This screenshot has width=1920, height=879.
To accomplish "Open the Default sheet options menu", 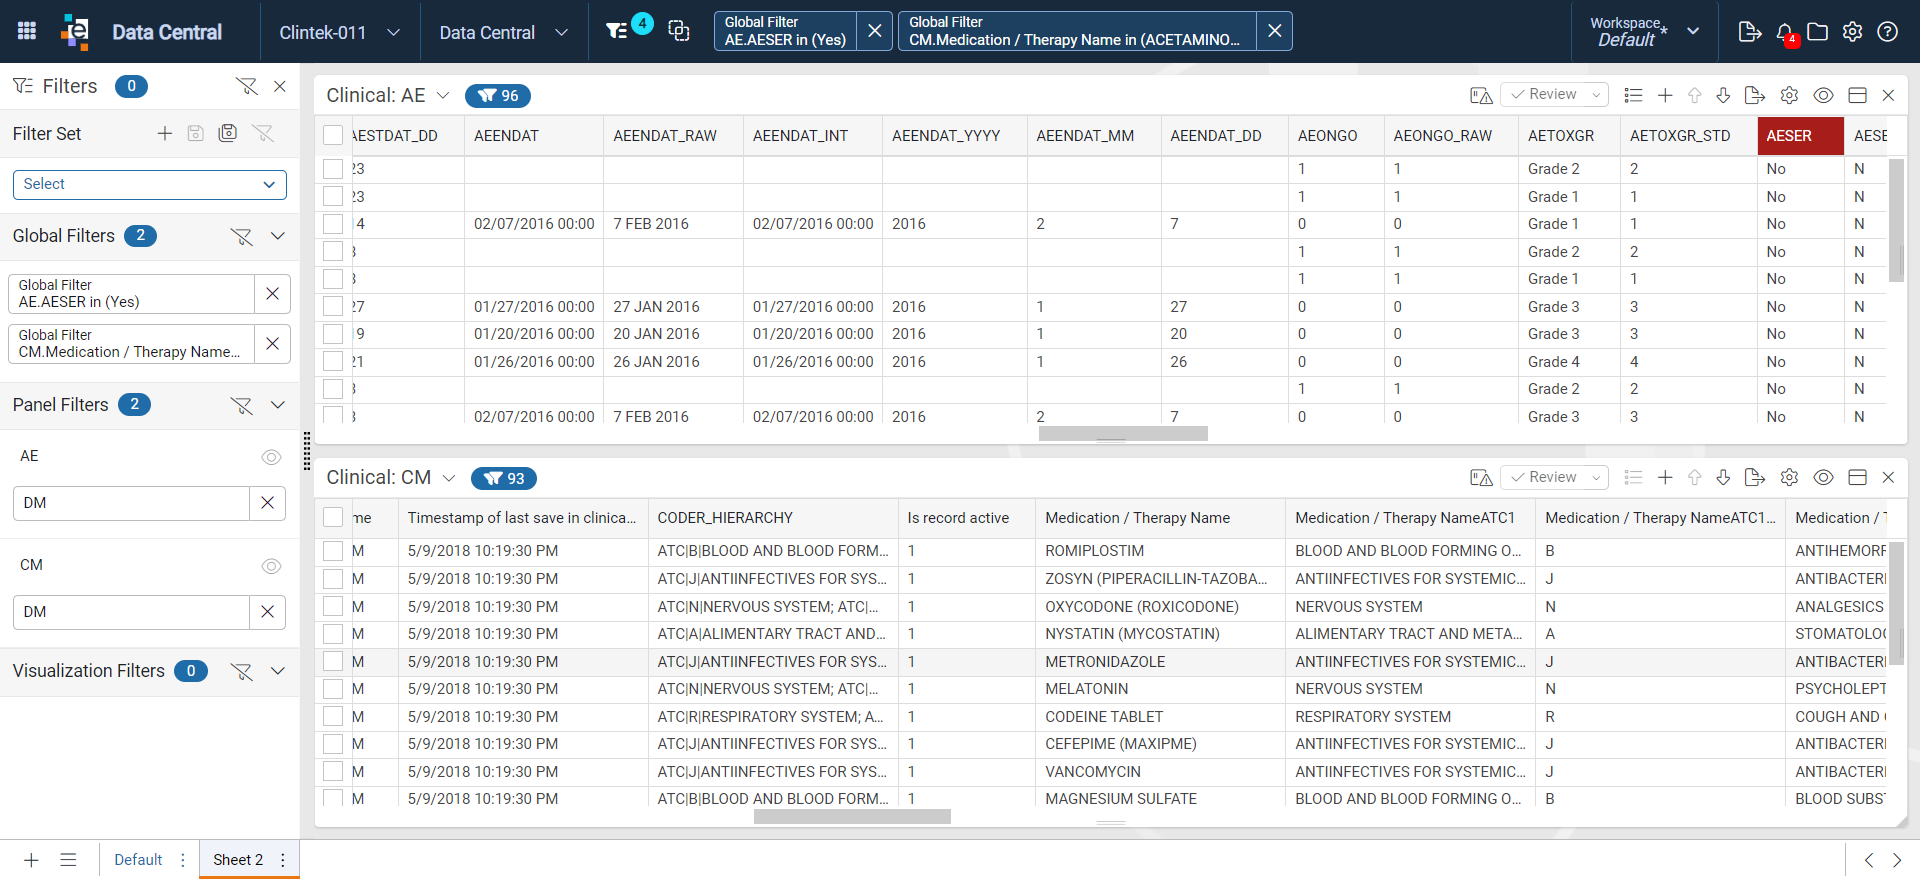I will coord(182,860).
